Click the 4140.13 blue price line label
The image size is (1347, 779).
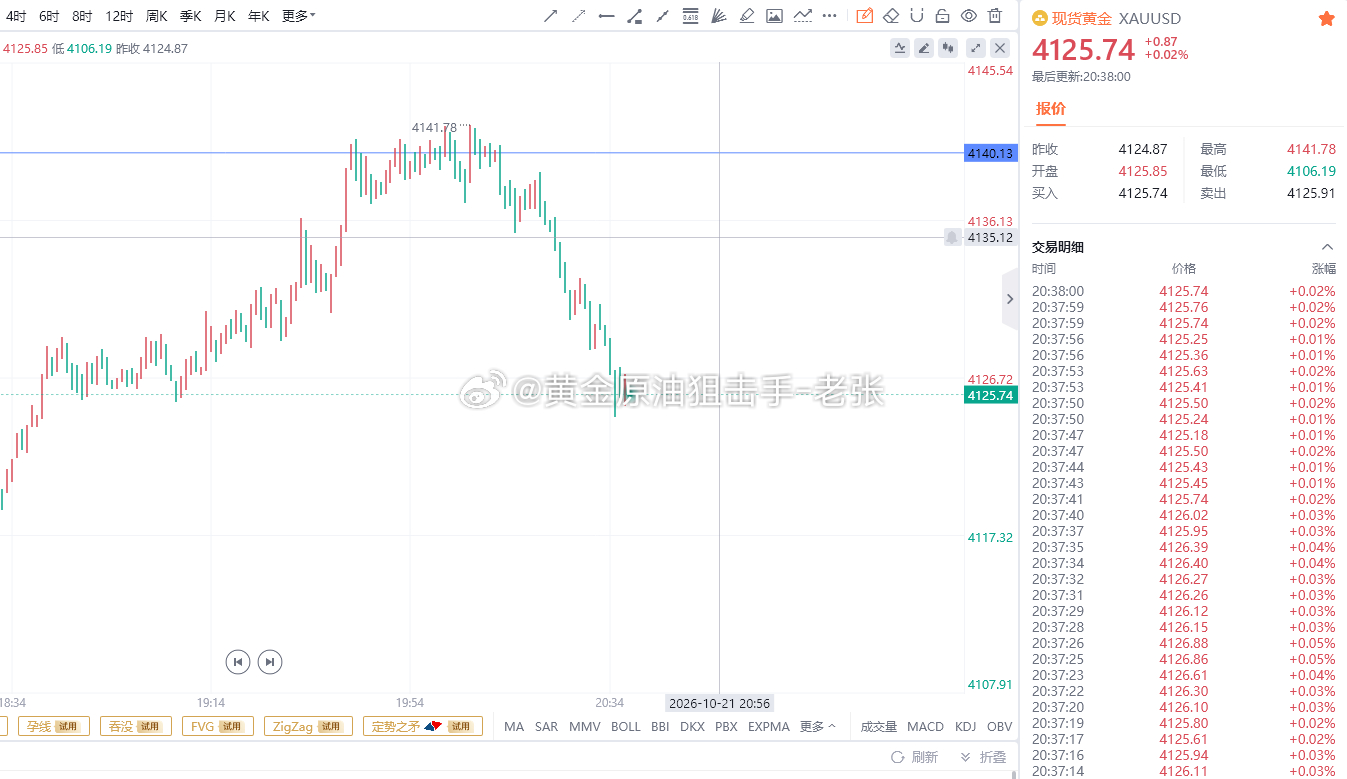point(990,153)
